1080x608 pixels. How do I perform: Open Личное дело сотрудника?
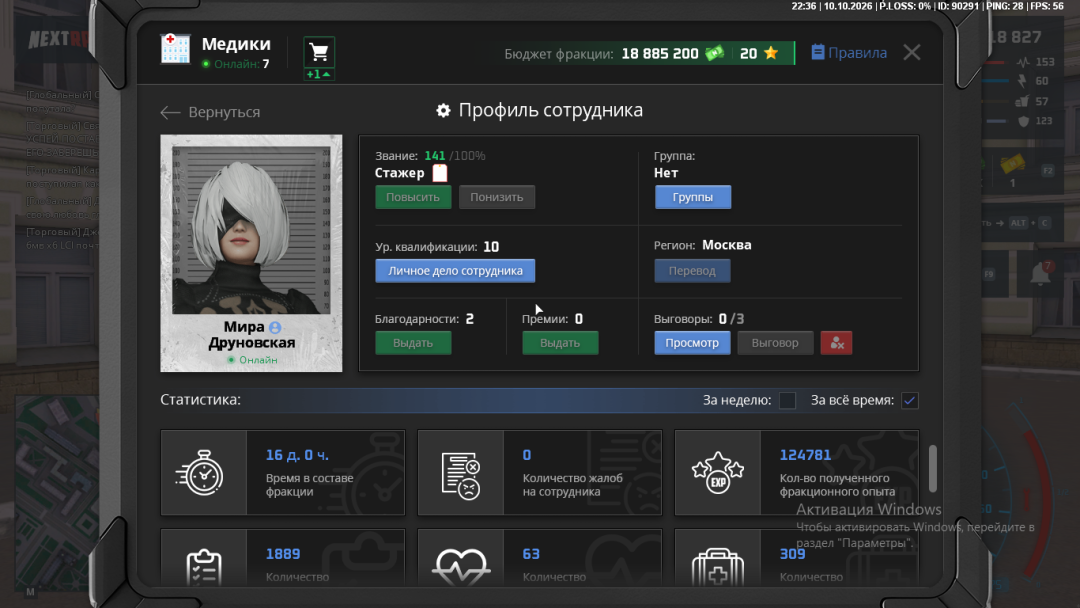[455, 271]
